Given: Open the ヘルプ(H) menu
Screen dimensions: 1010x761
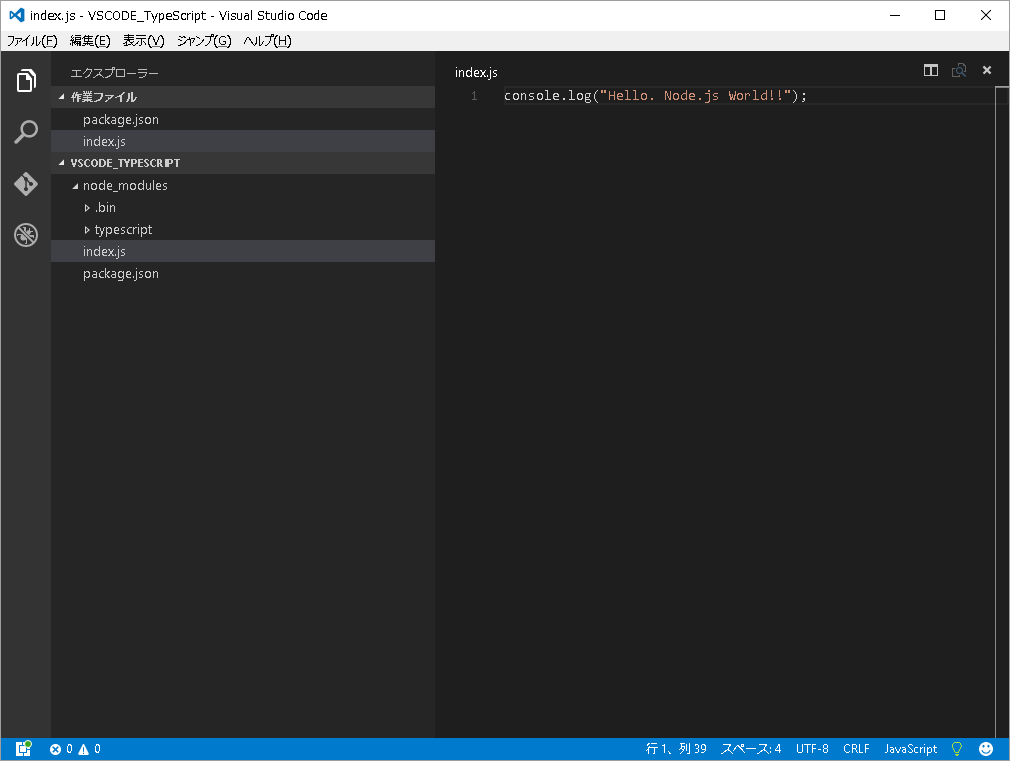Looking at the screenshot, I should tap(267, 41).
